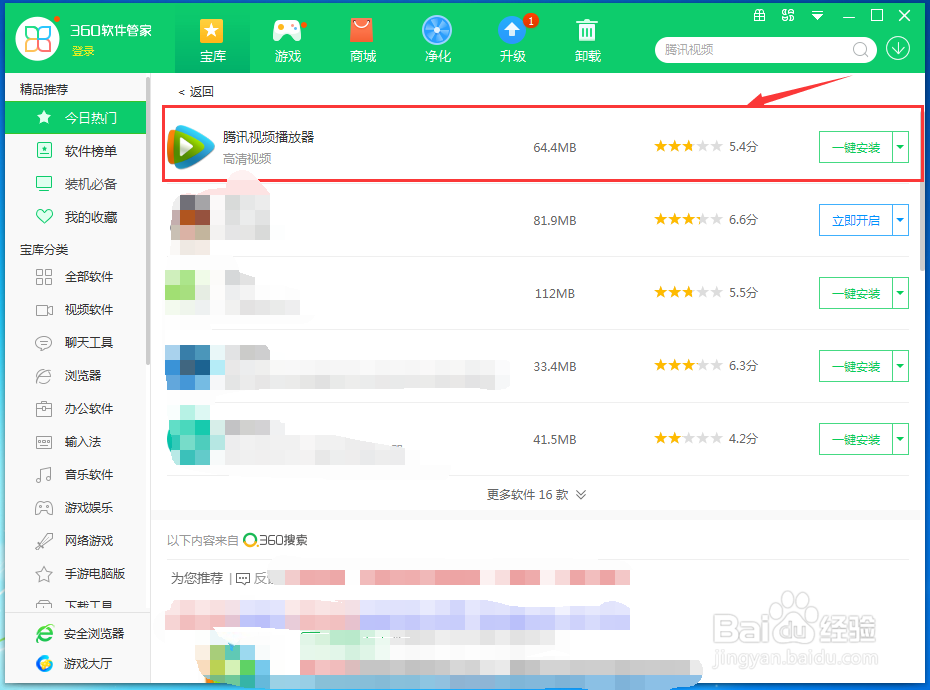Click the sidebar vertical scrollbar
Screen dimensions: 930x690
[x=148, y=220]
